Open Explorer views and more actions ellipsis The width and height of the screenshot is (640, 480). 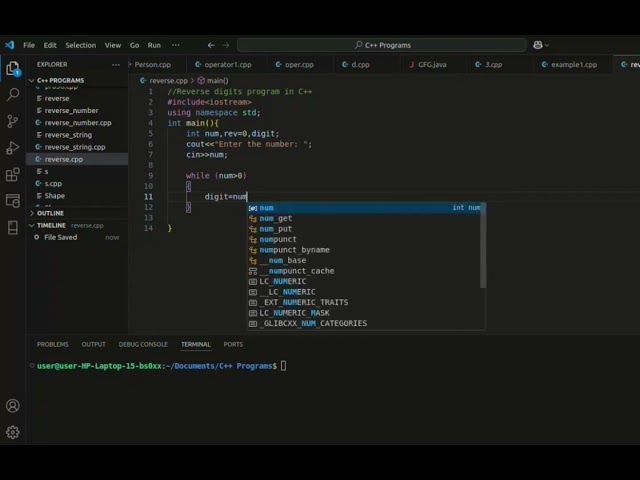(116, 64)
